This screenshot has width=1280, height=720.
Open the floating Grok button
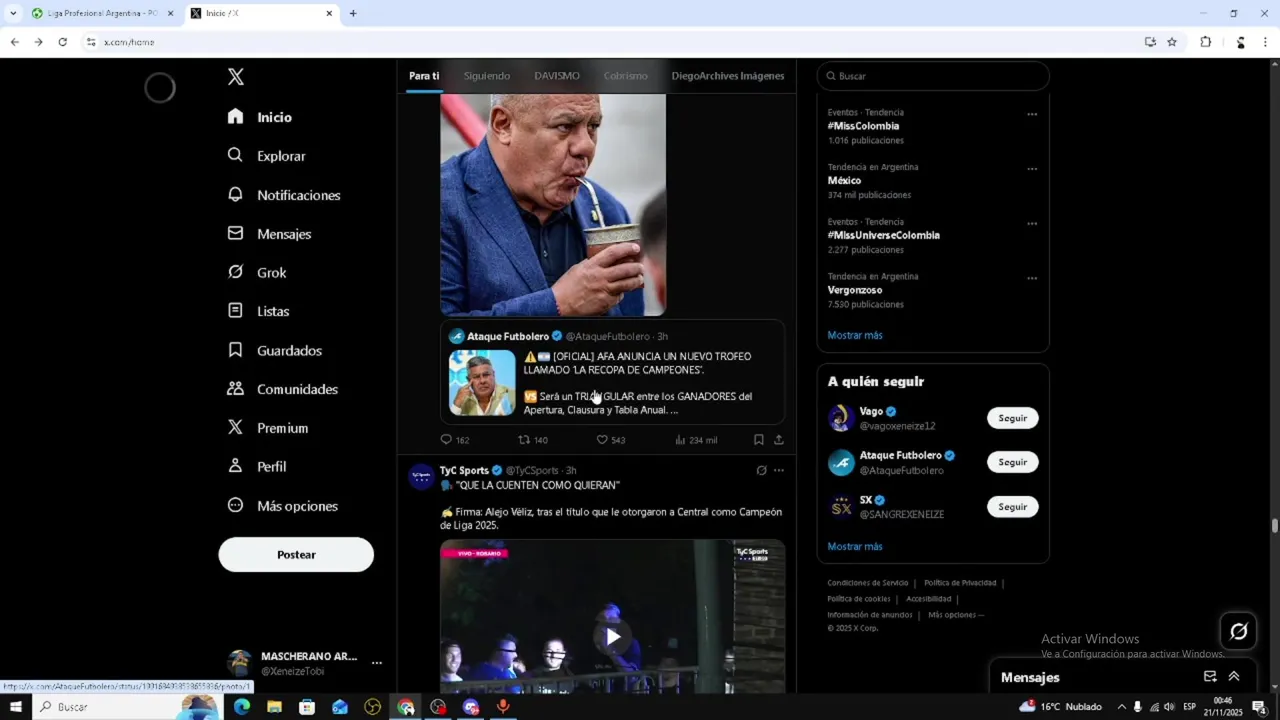(1238, 631)
